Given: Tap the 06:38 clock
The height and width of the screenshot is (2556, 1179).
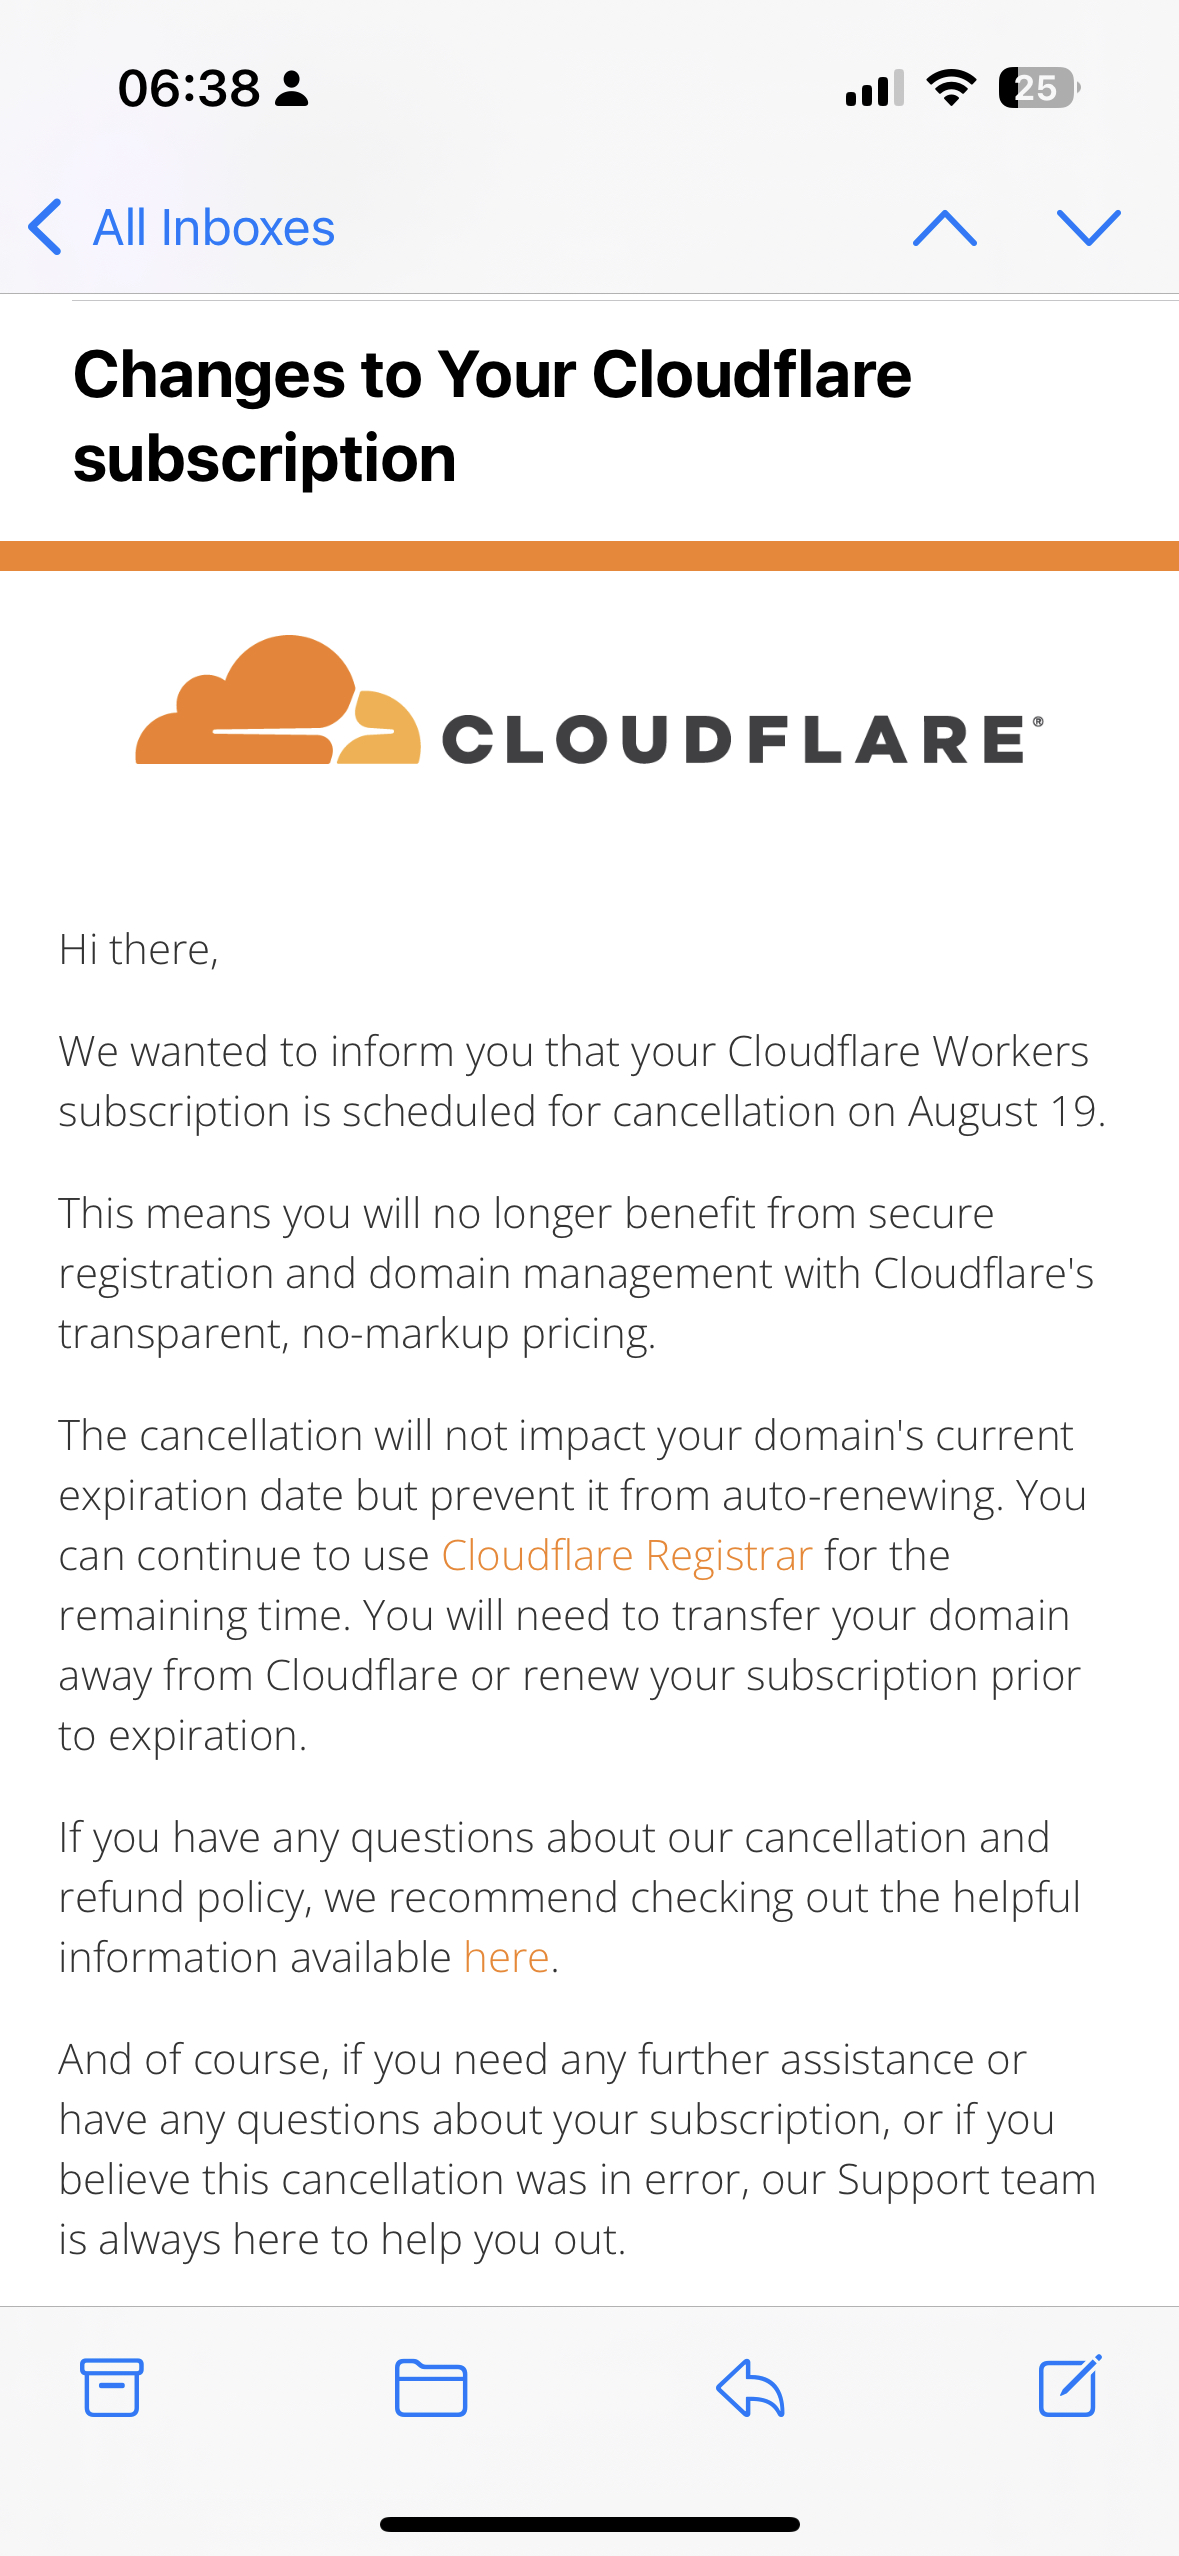Looking at the screenshot, I should click(x=189, y=88).
